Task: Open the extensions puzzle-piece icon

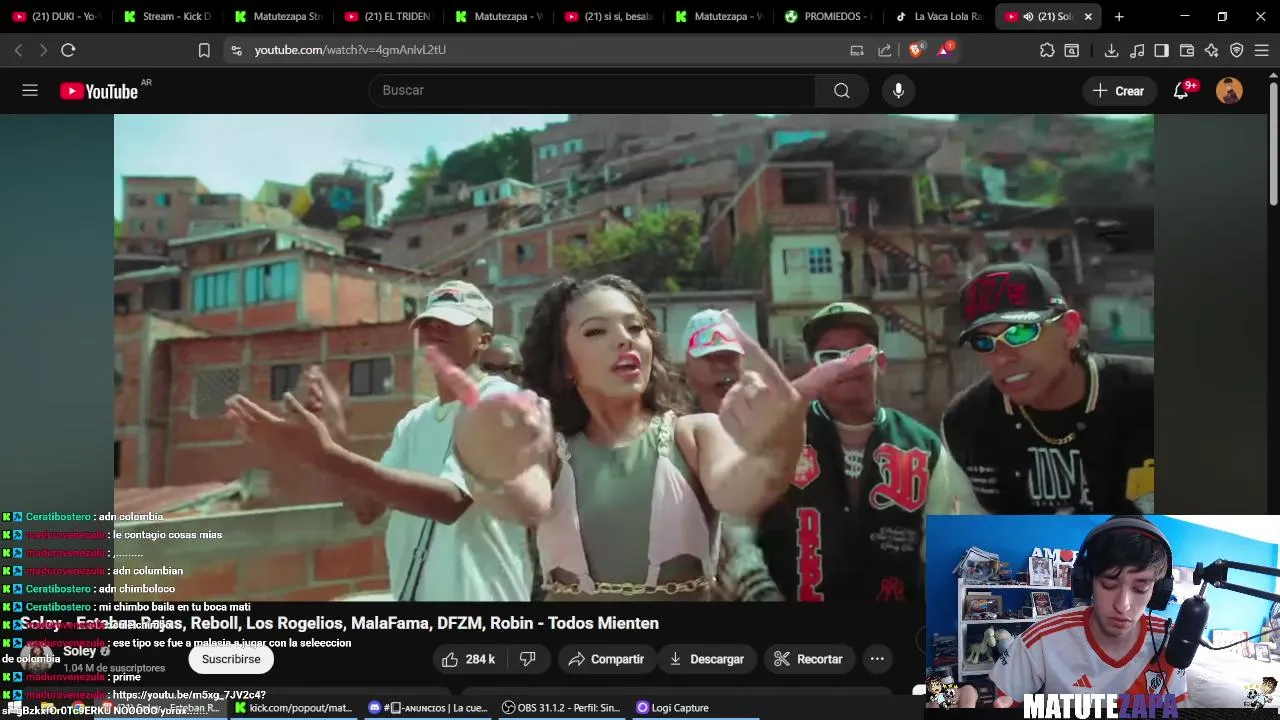Action: pos(1047,50)
